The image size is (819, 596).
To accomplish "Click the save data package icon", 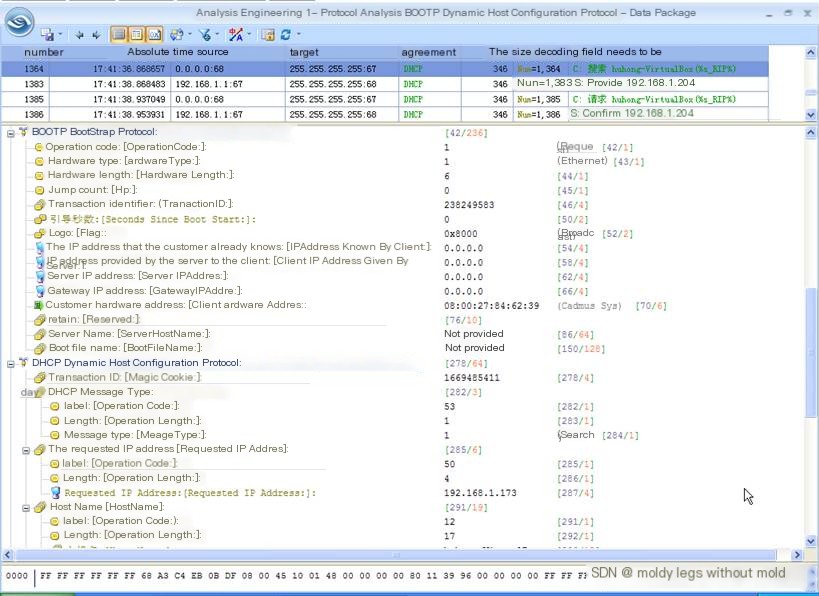I will pyautogui.click(x=48, y=34).
